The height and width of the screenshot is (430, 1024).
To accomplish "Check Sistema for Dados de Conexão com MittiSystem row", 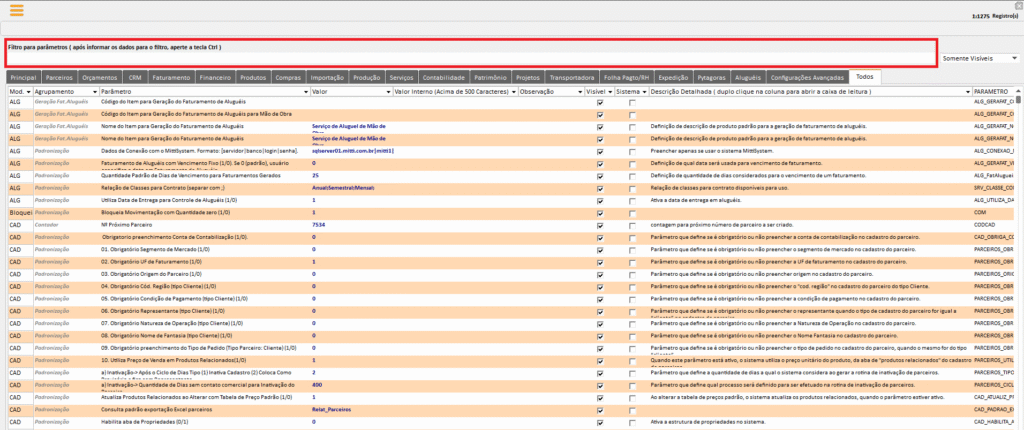I will point(632,152).
